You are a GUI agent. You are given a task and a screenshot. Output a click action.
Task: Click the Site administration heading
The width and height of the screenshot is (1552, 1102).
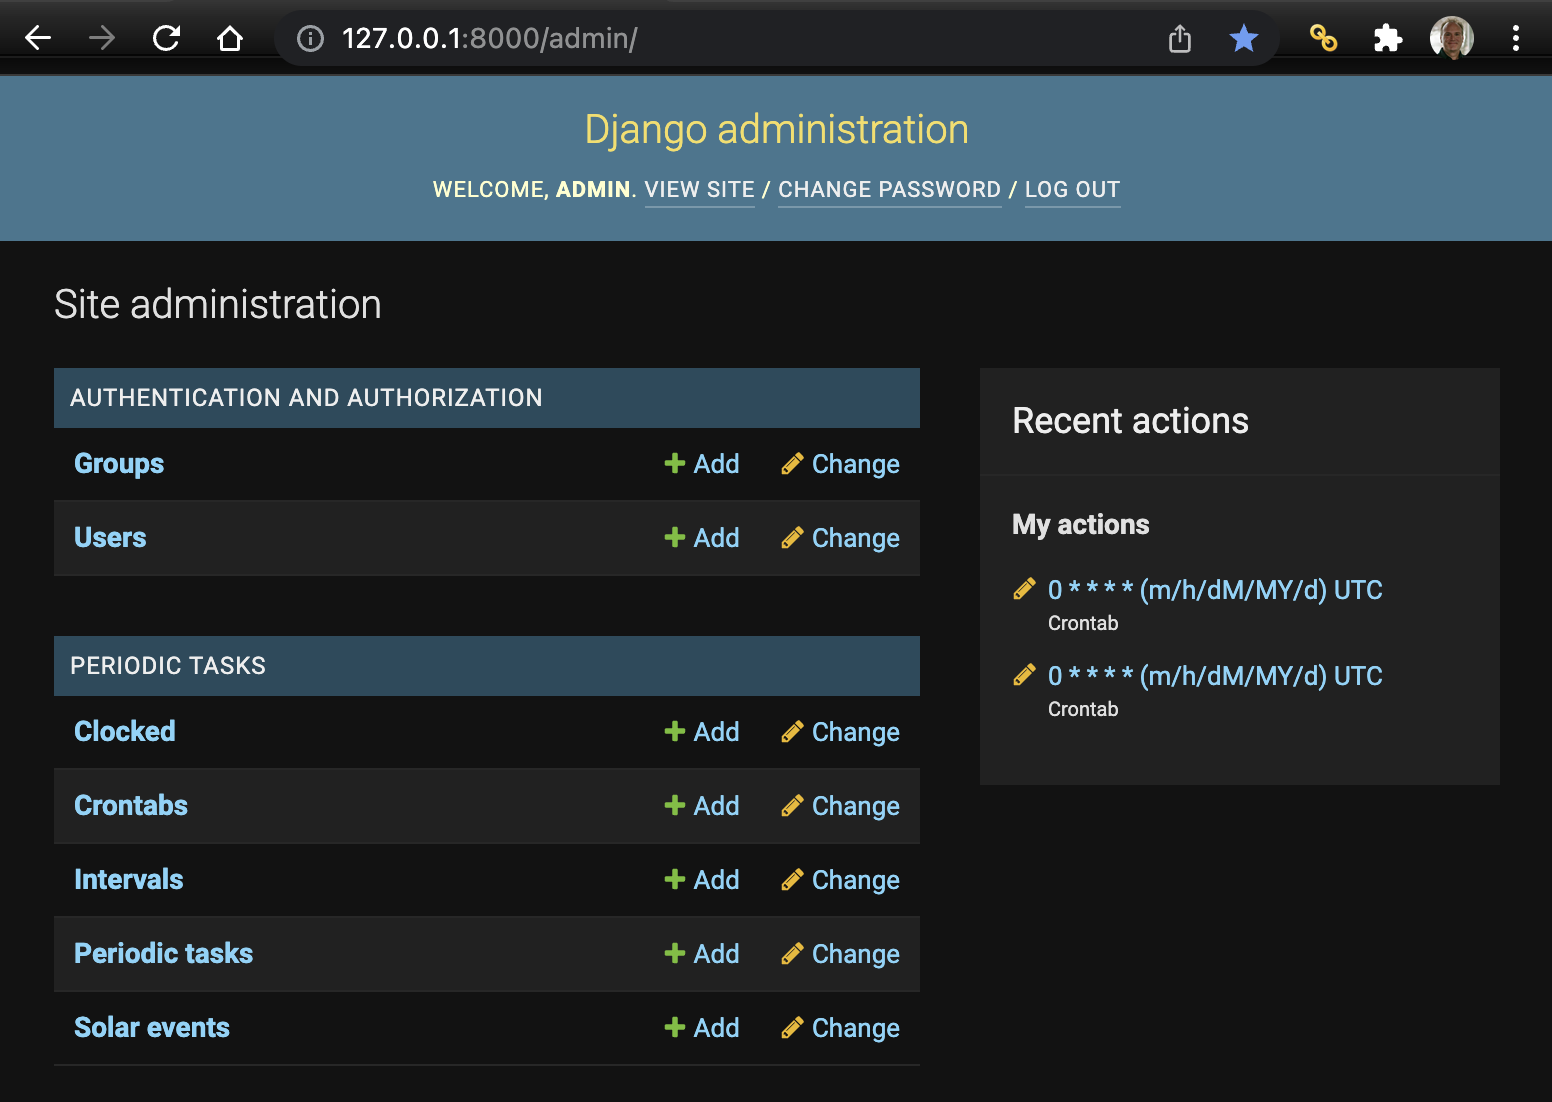point(218,304)
